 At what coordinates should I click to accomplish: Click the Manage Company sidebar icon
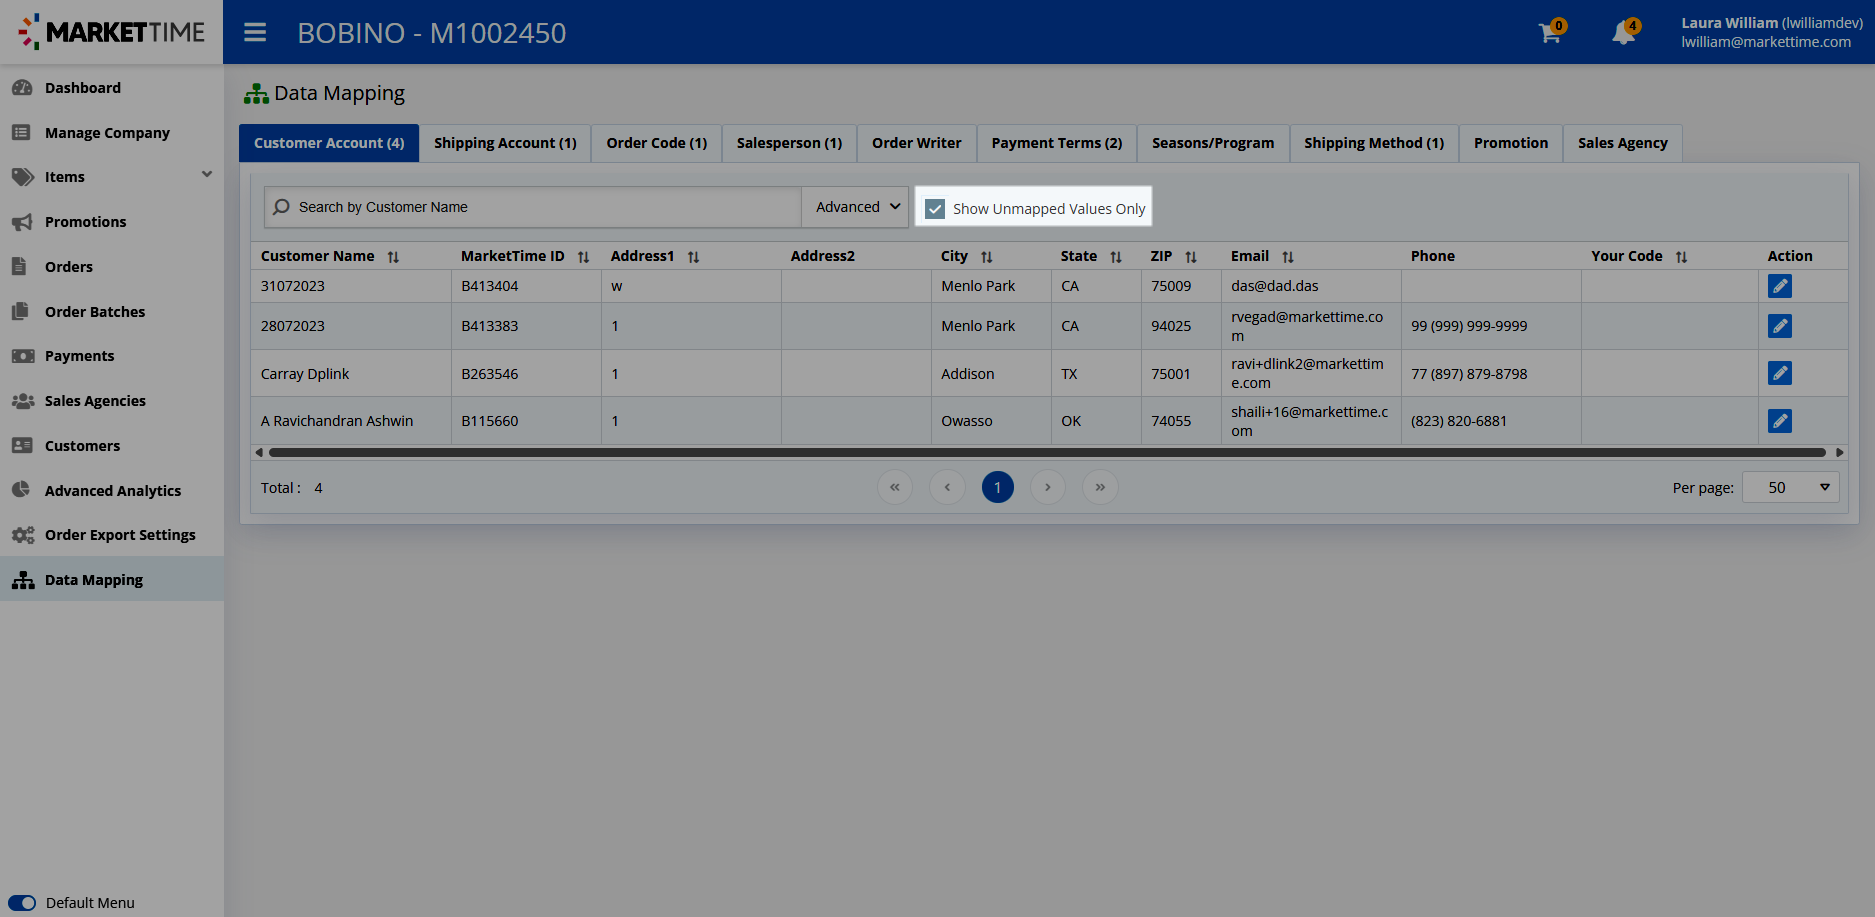tap(22, 133)
